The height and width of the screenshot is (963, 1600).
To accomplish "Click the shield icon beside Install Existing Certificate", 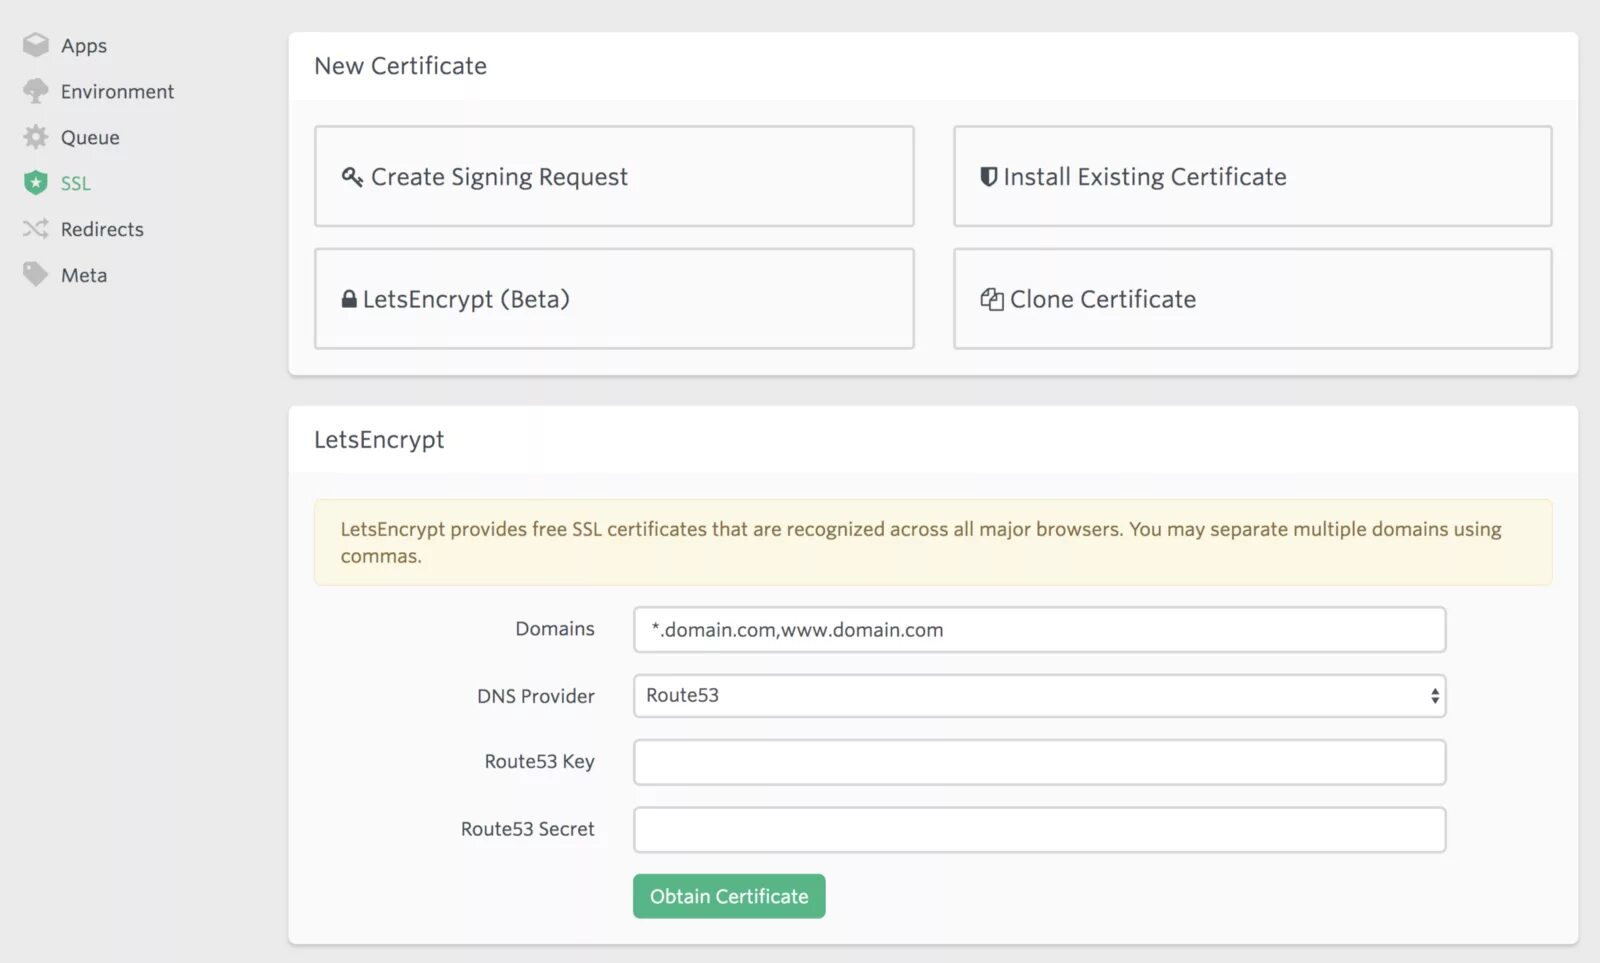I will 988,177.
